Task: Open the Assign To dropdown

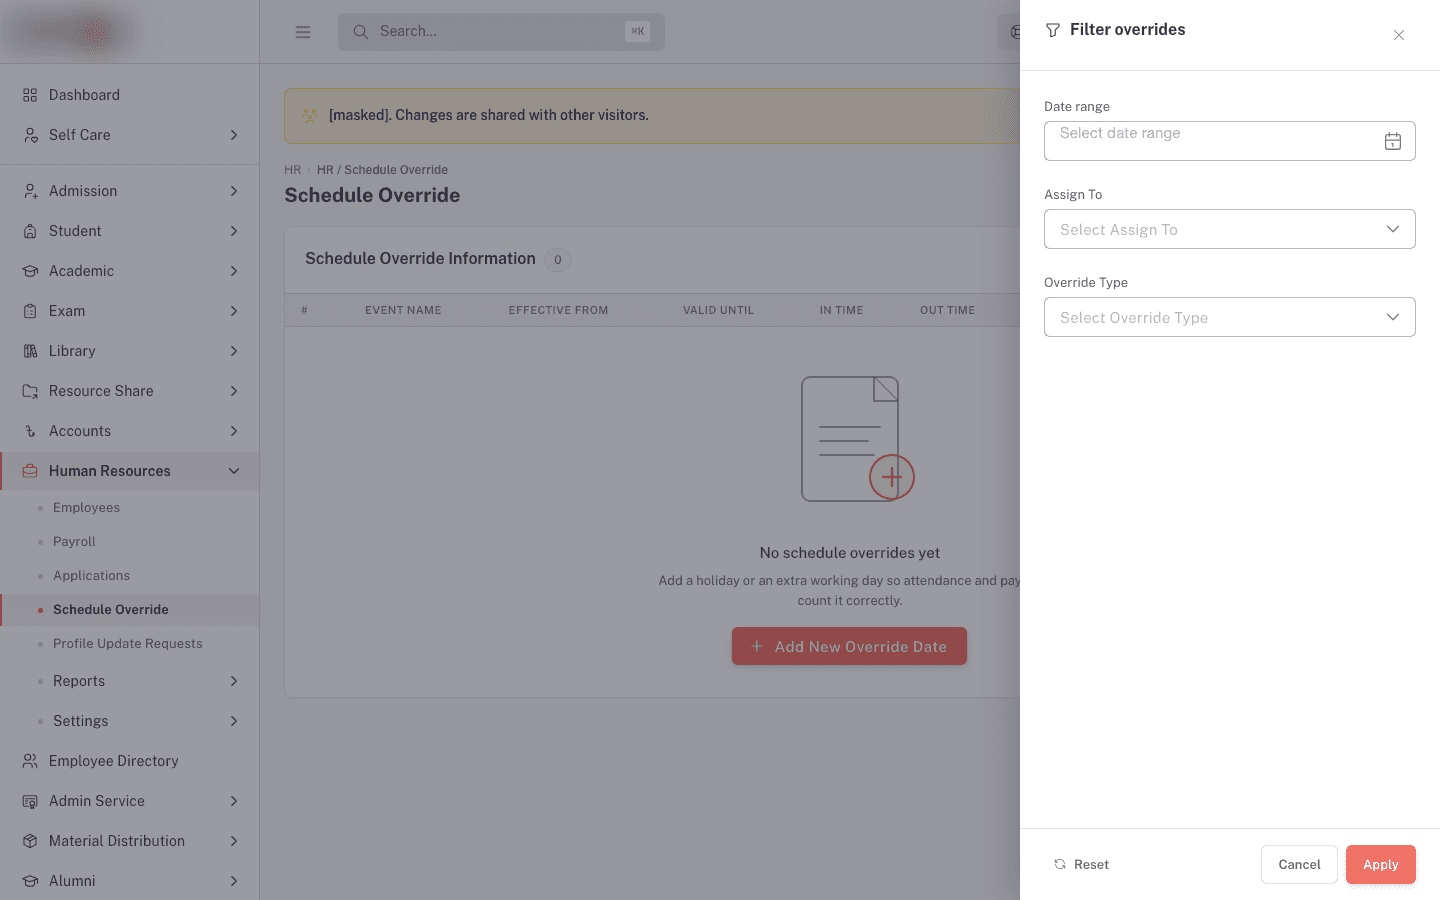Action: click(1230, 229)
